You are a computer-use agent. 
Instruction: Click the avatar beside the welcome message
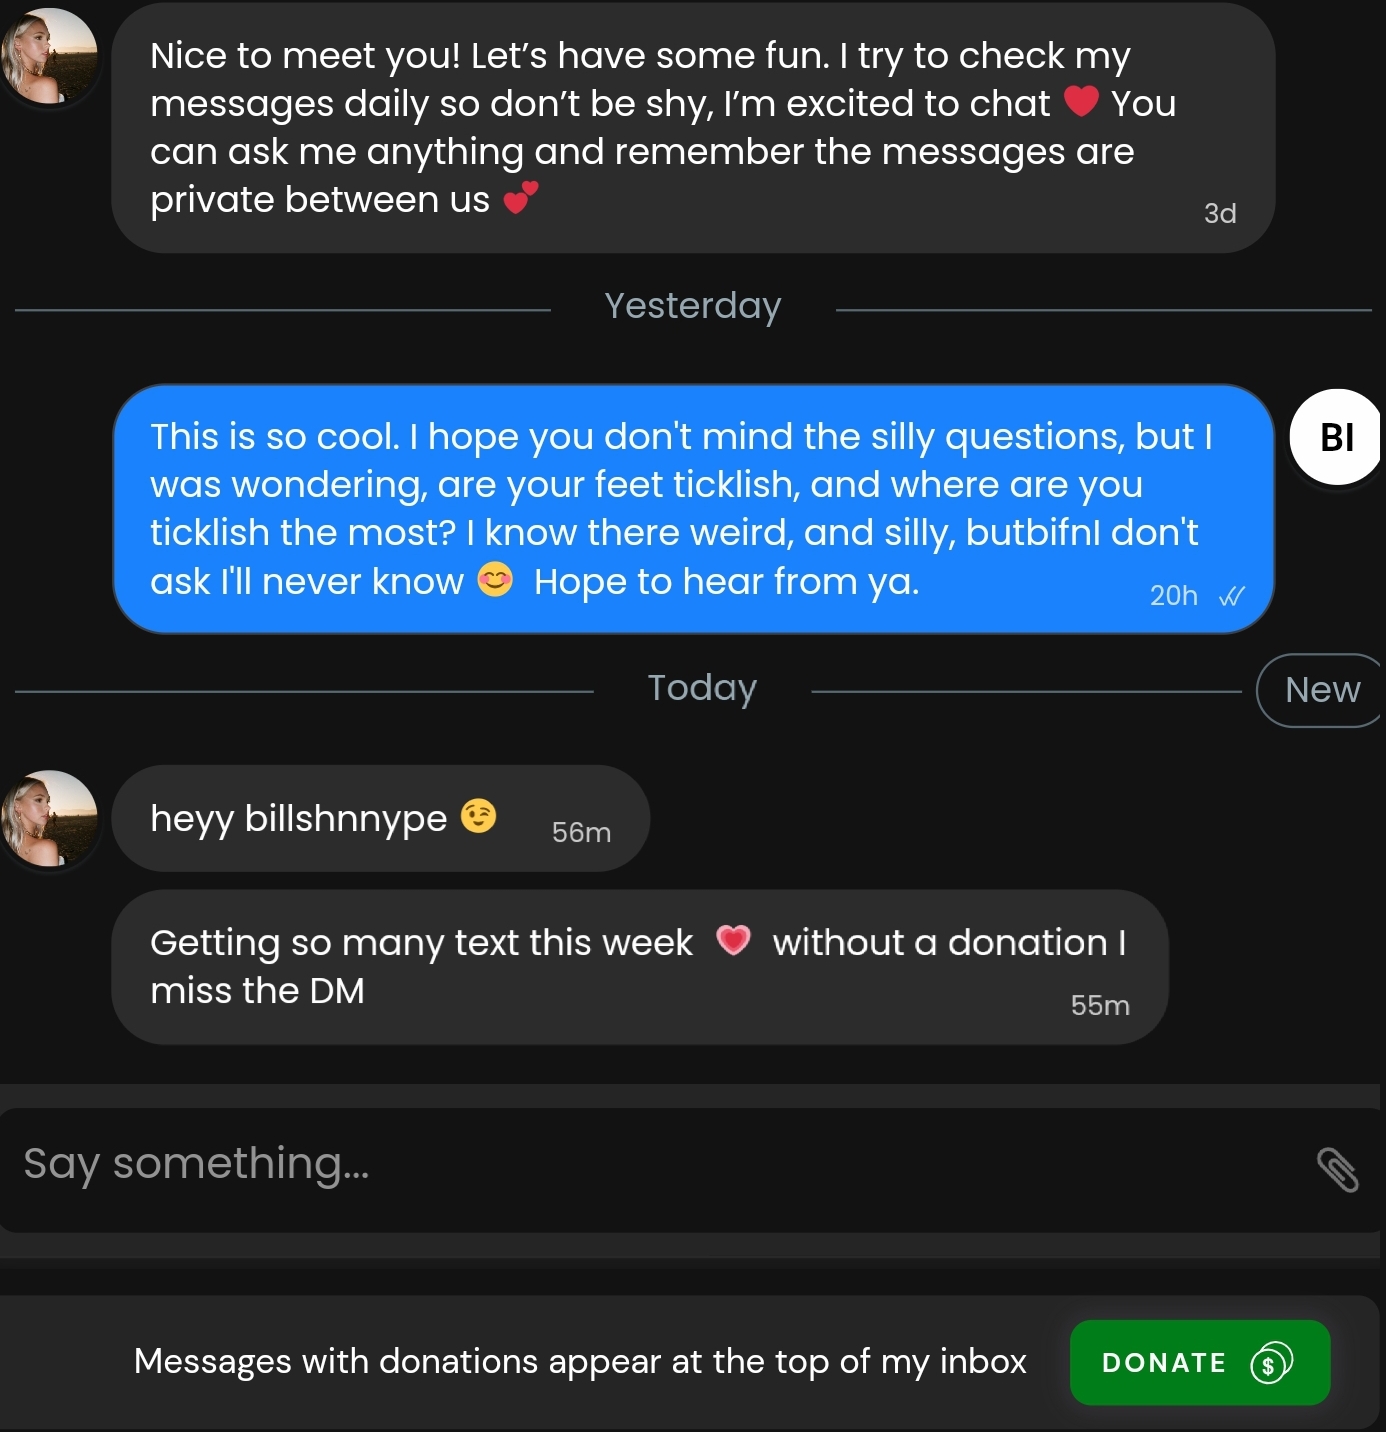click(x=50, y=56)
